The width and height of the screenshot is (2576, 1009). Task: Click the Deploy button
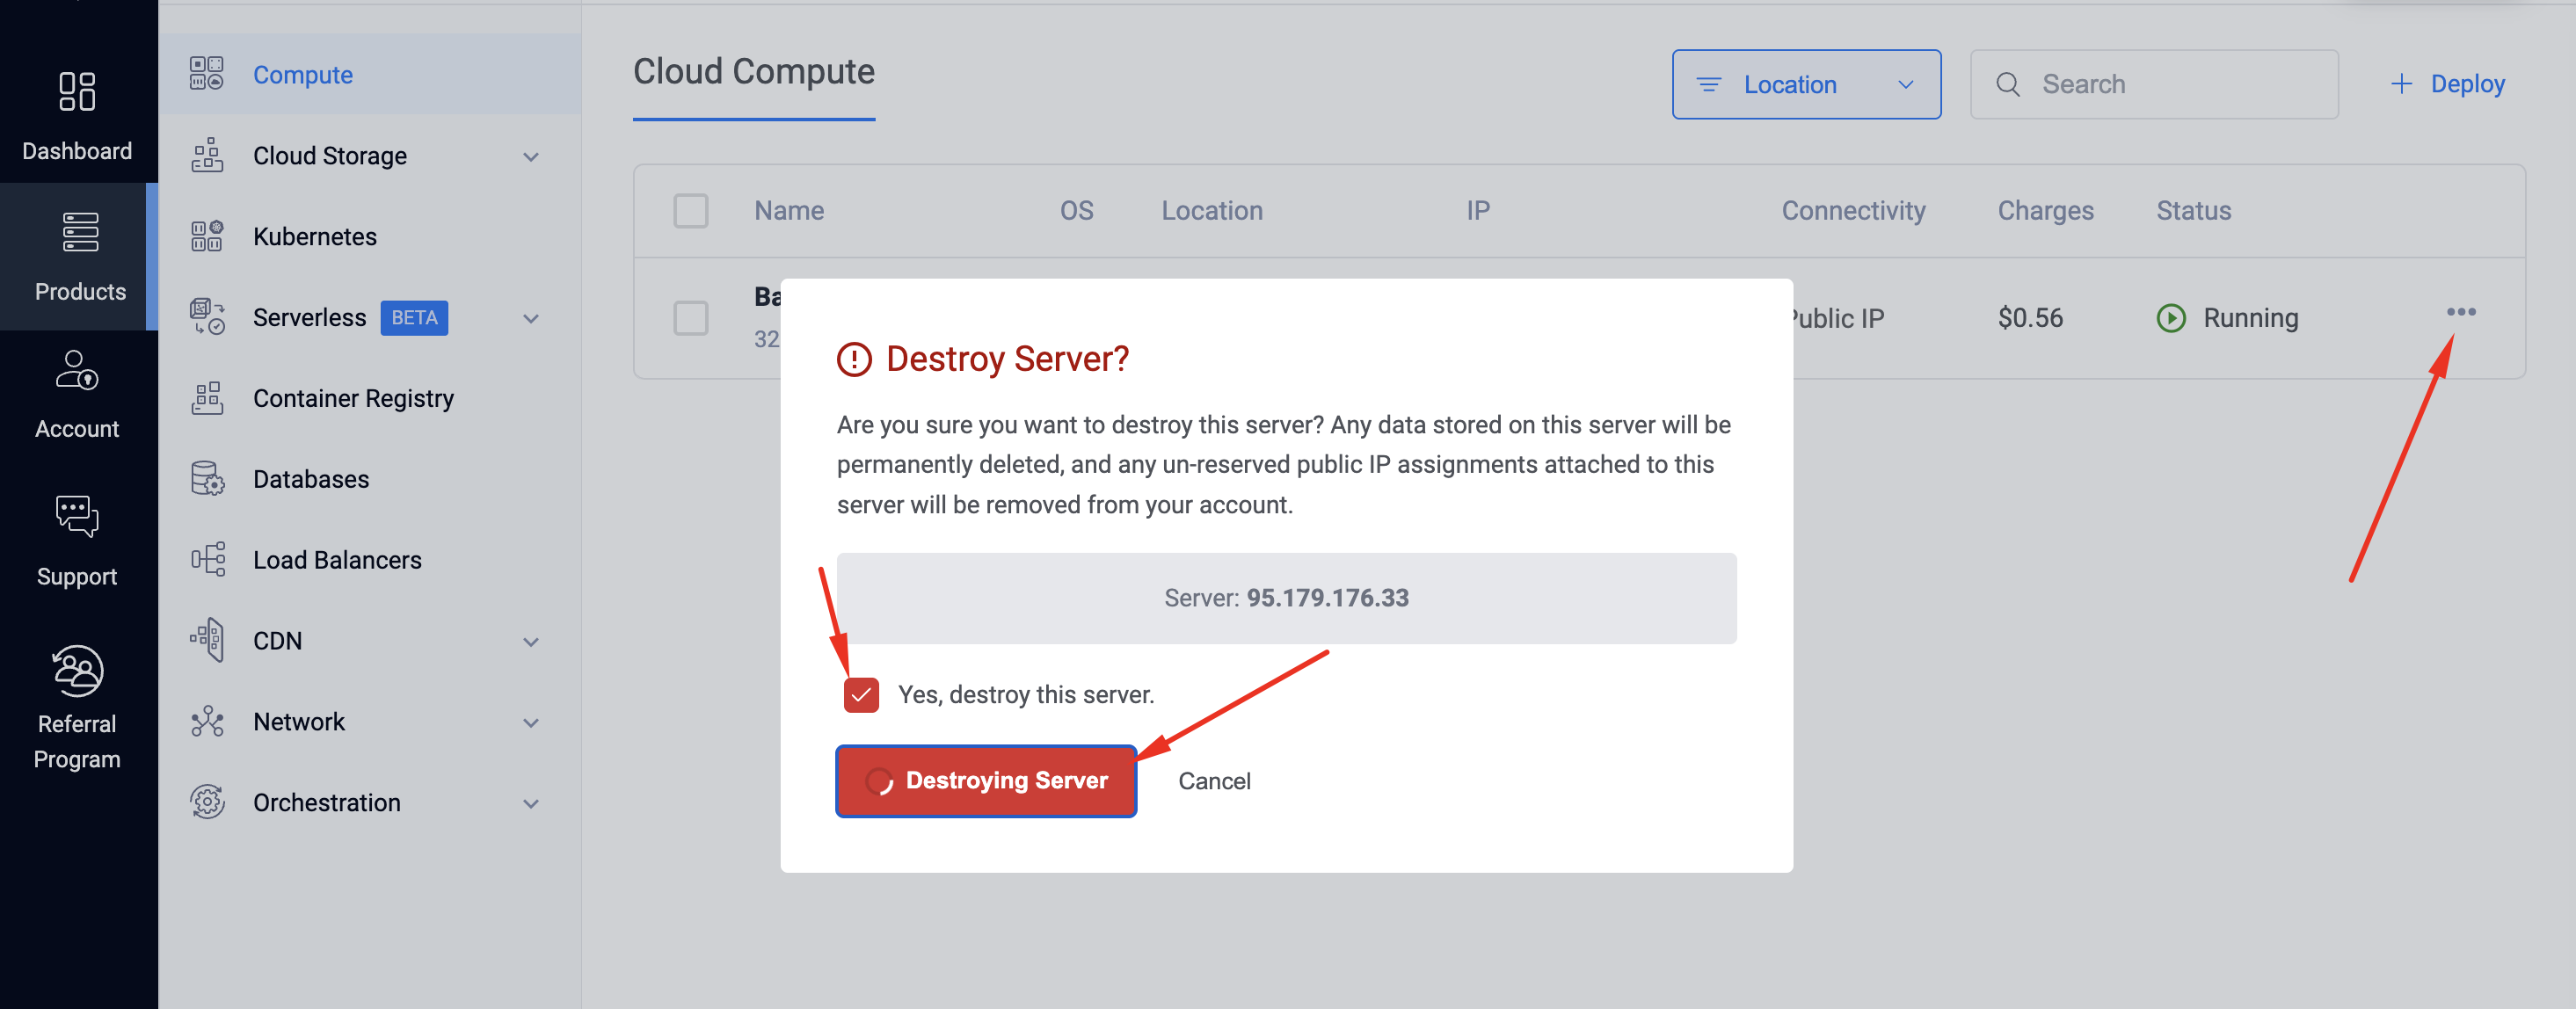tap(2448, 85)
